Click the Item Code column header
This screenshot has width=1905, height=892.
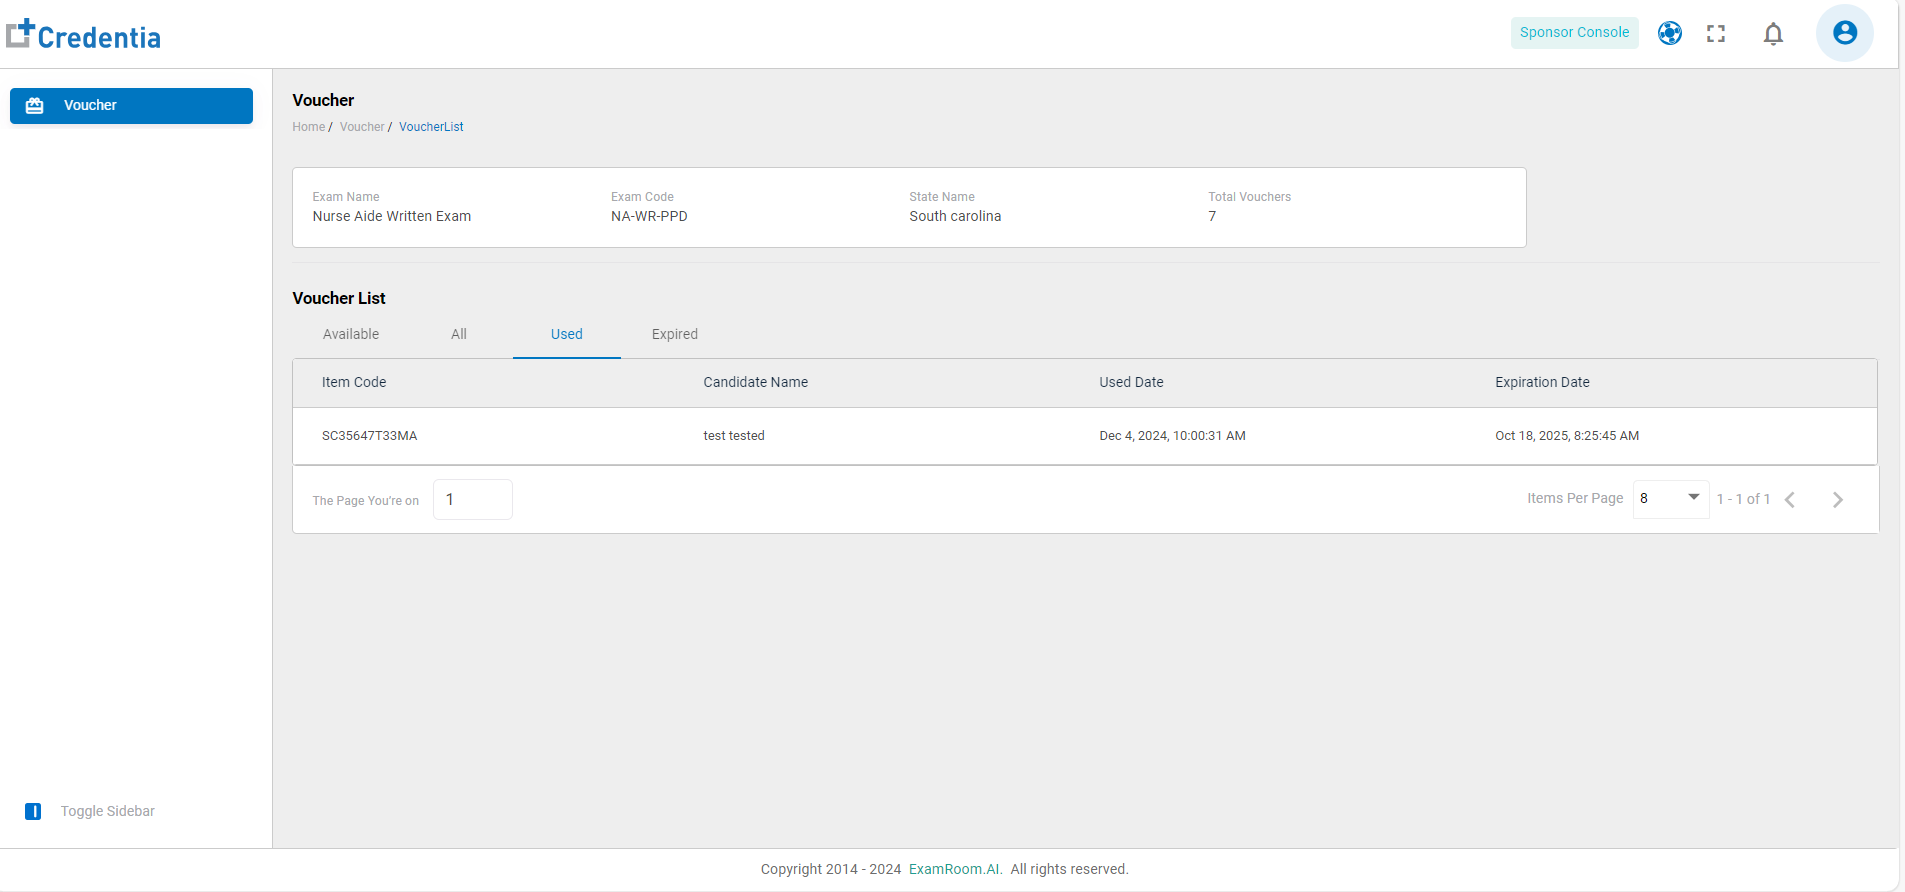point(354,382)
